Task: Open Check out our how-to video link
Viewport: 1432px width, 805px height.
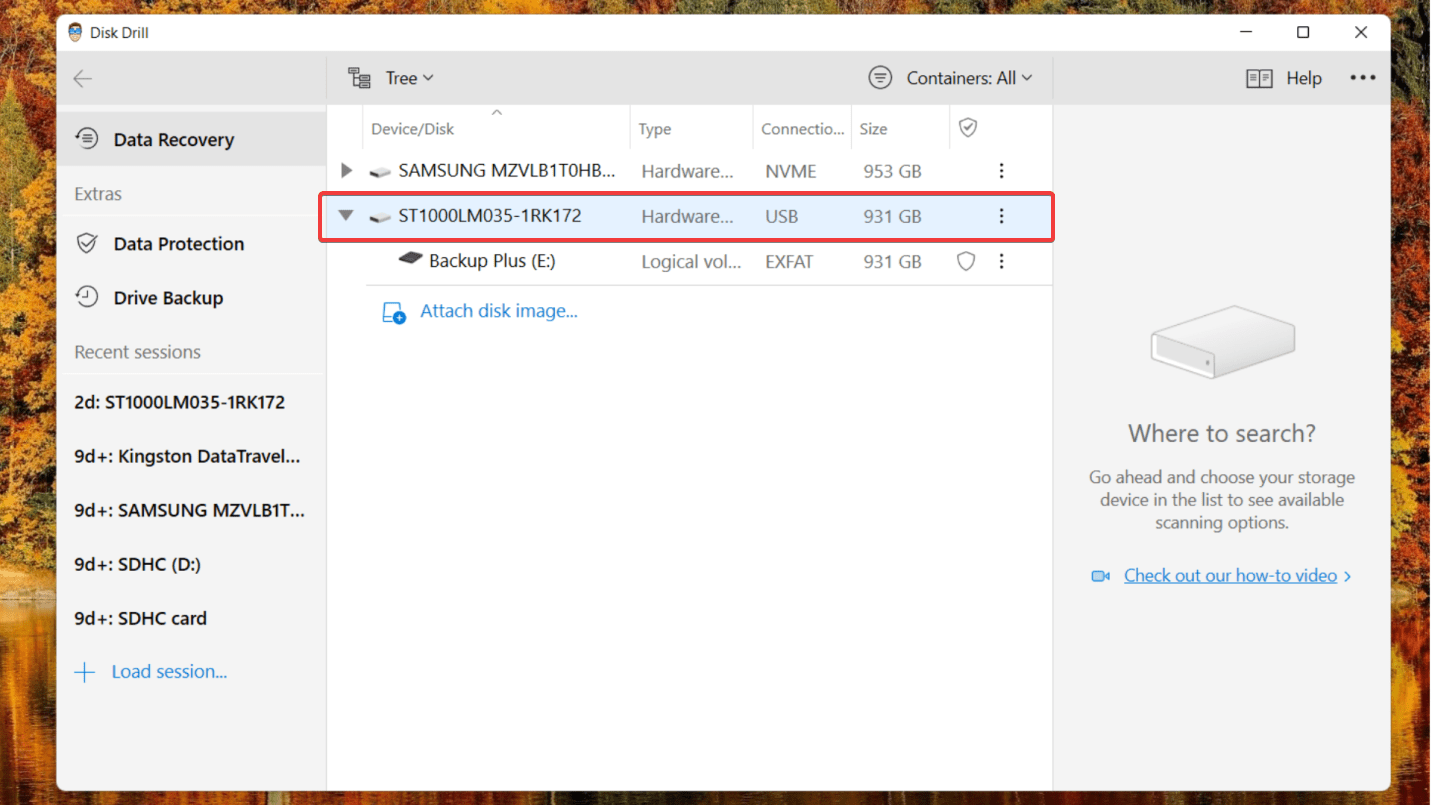Action: (1230, 575)
